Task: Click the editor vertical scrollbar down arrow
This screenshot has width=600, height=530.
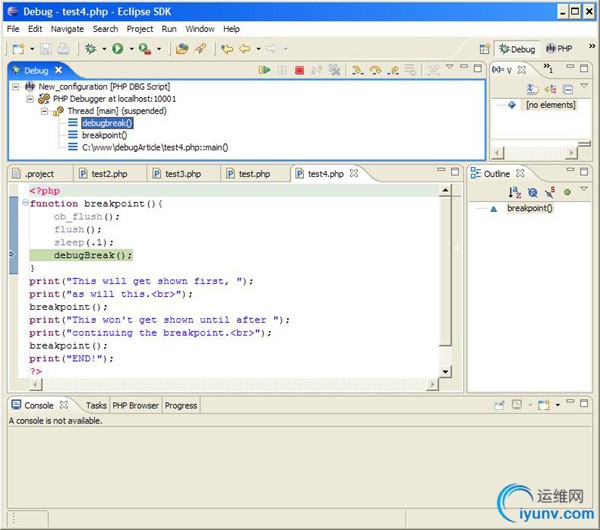Action: point(445,371)
